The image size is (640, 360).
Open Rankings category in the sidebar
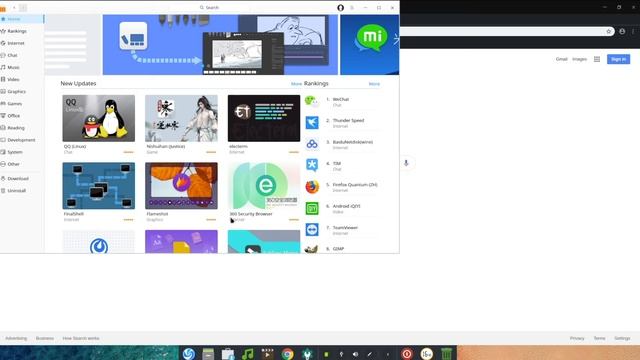coord(22,31)
